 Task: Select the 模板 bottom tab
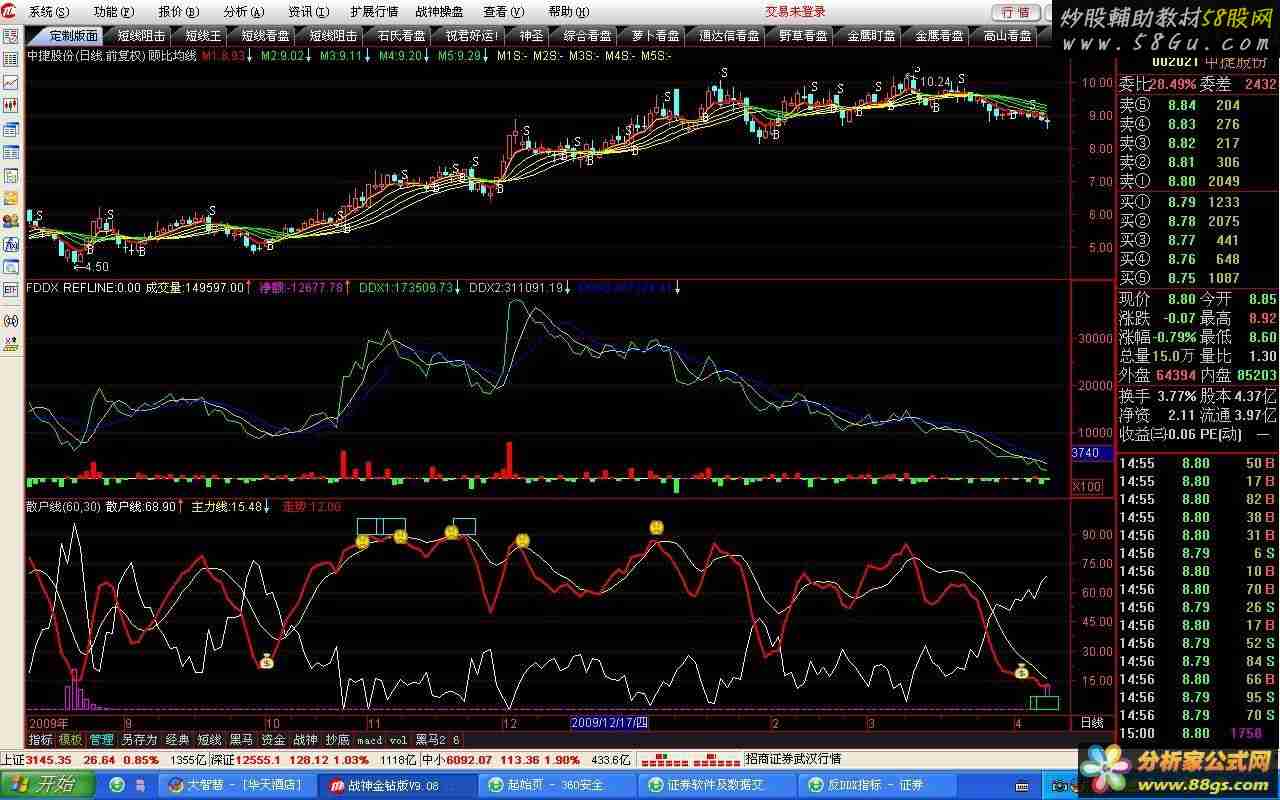coord(70,740)
